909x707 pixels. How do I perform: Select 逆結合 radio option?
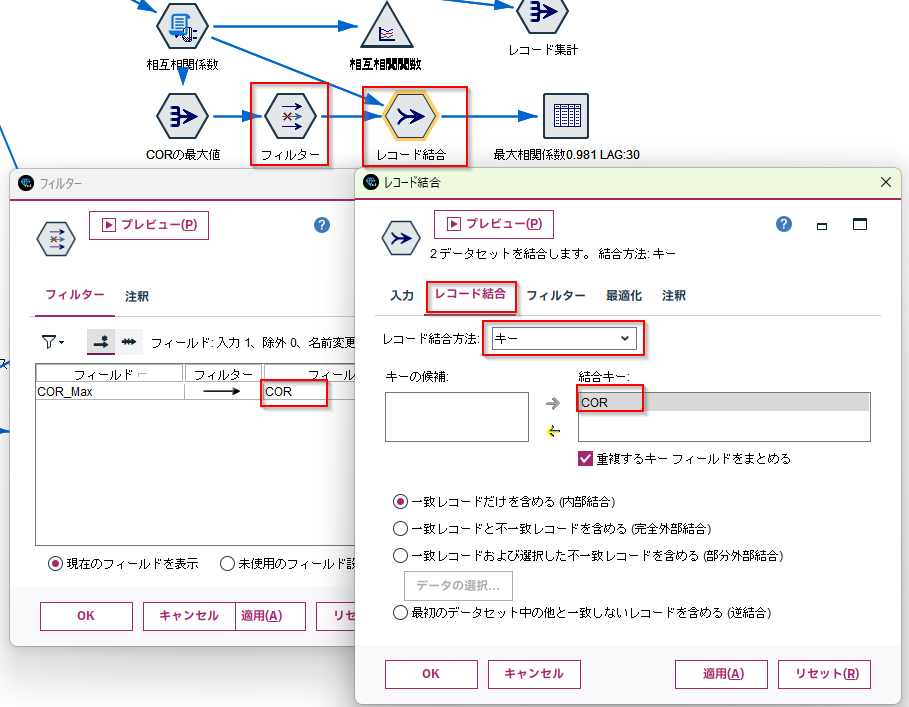(400, 613)
